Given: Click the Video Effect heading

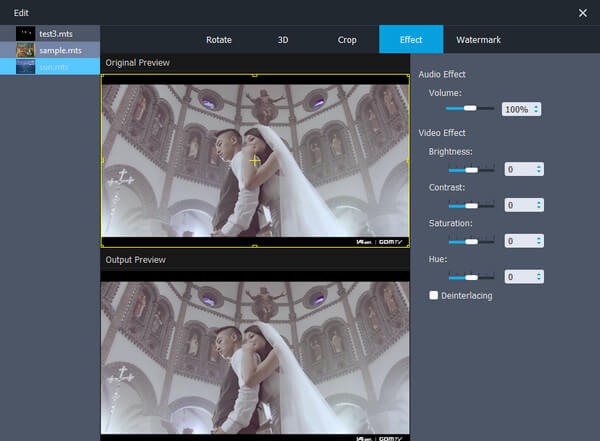Looking at the screenshot, I should 442,133.
